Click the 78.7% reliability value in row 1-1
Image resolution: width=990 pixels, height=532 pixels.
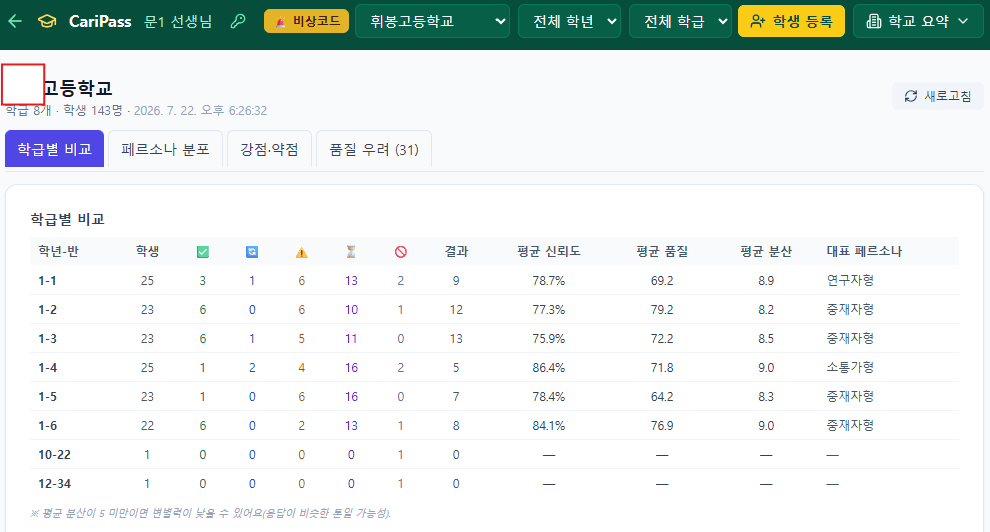(549, 281)
